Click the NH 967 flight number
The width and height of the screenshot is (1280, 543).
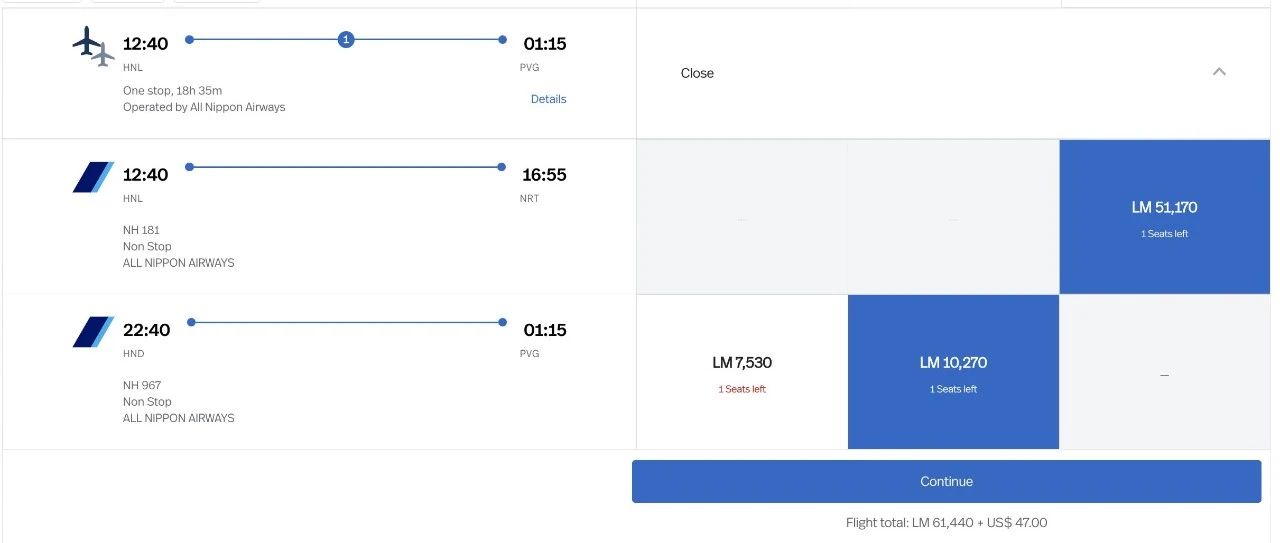coord(142,385)
